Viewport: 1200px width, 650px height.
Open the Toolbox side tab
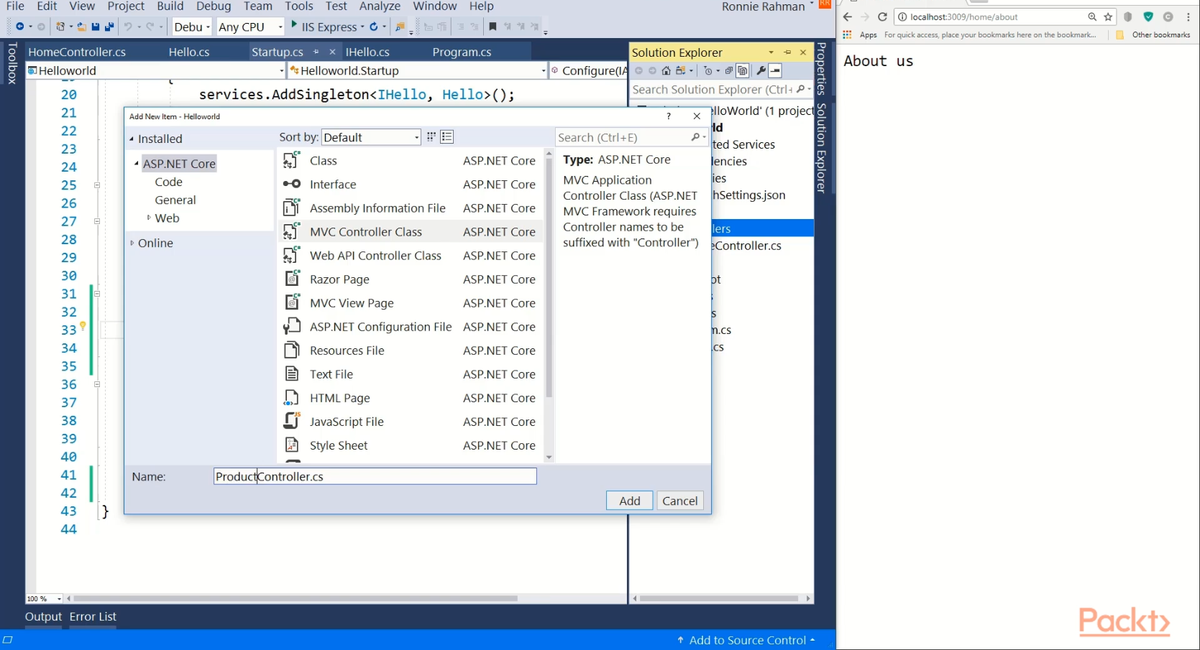(x=12, y=63)
